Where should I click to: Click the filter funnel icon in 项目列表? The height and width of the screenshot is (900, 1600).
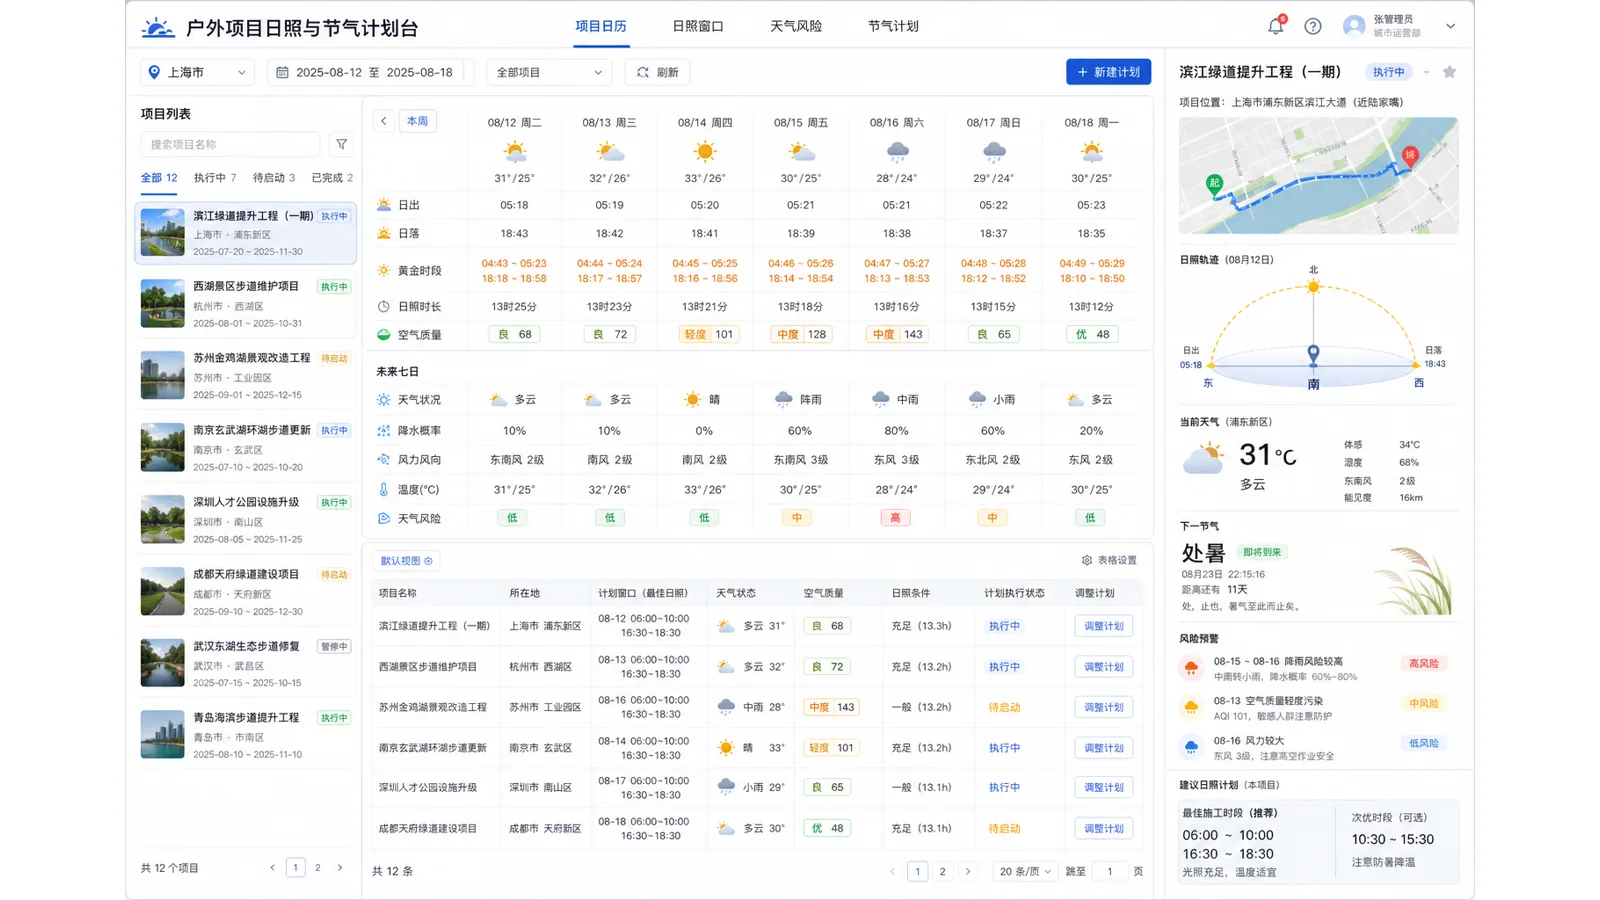pyautogui.click(x=342, y=144)
